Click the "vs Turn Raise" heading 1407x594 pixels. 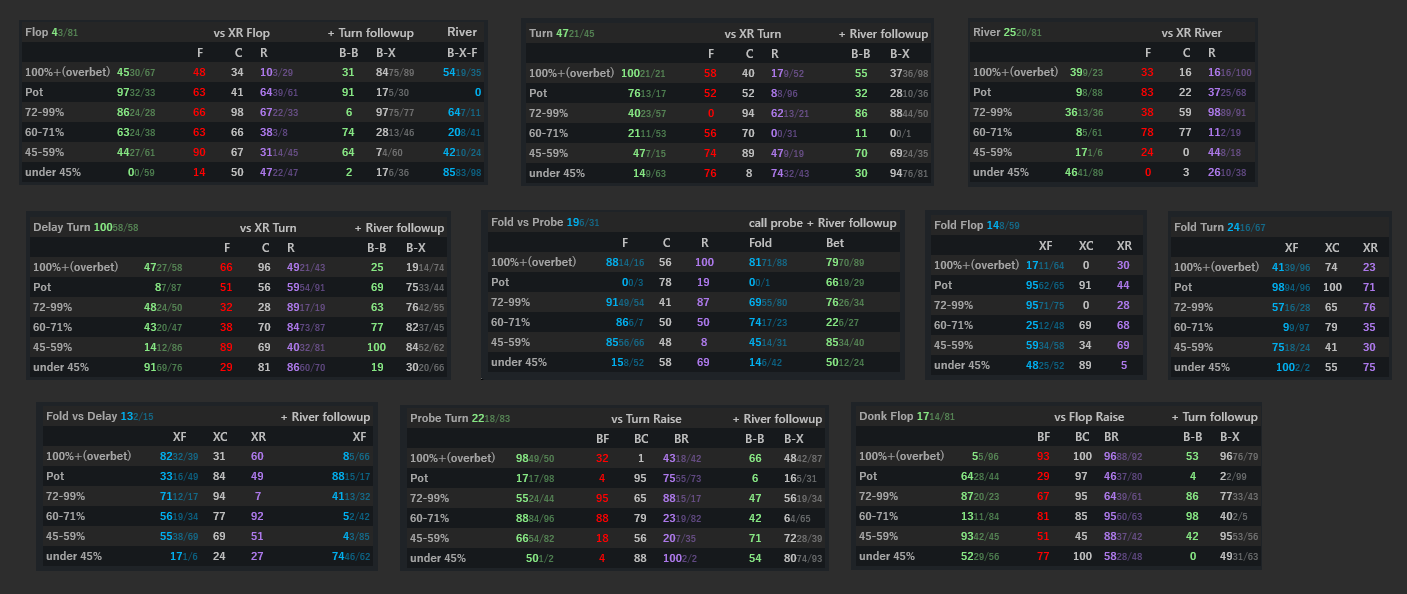pyautogui.click(x=646, y=419)
